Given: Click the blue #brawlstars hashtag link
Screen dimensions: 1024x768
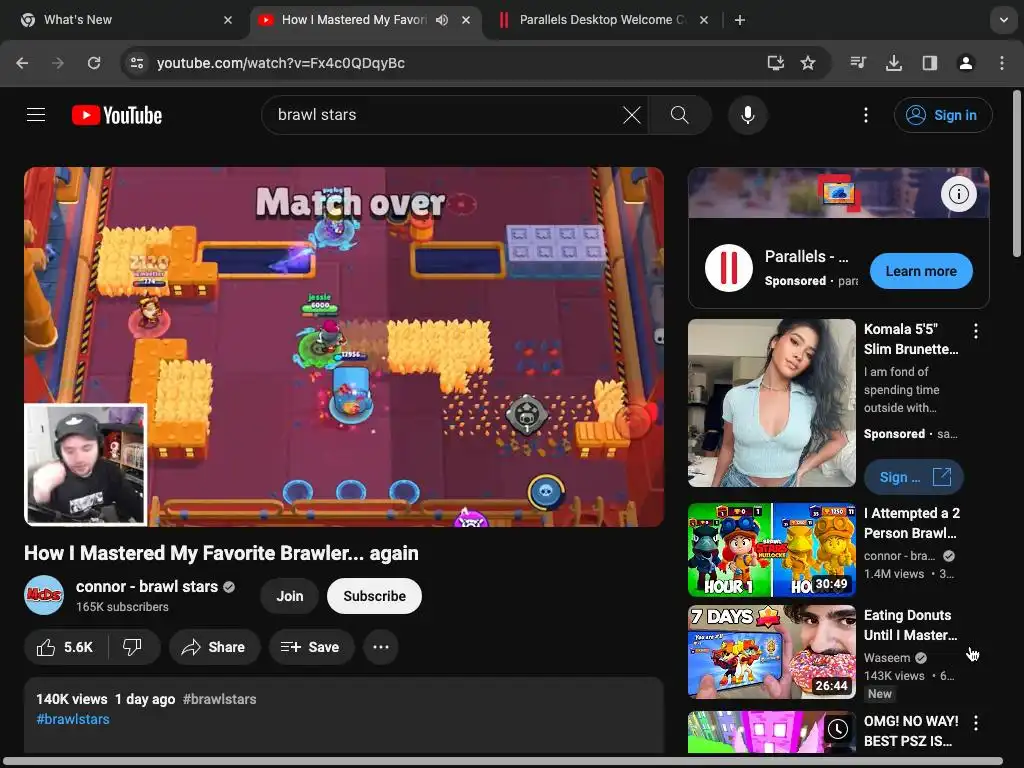Looking at the screenshot, I should (73, 719).
